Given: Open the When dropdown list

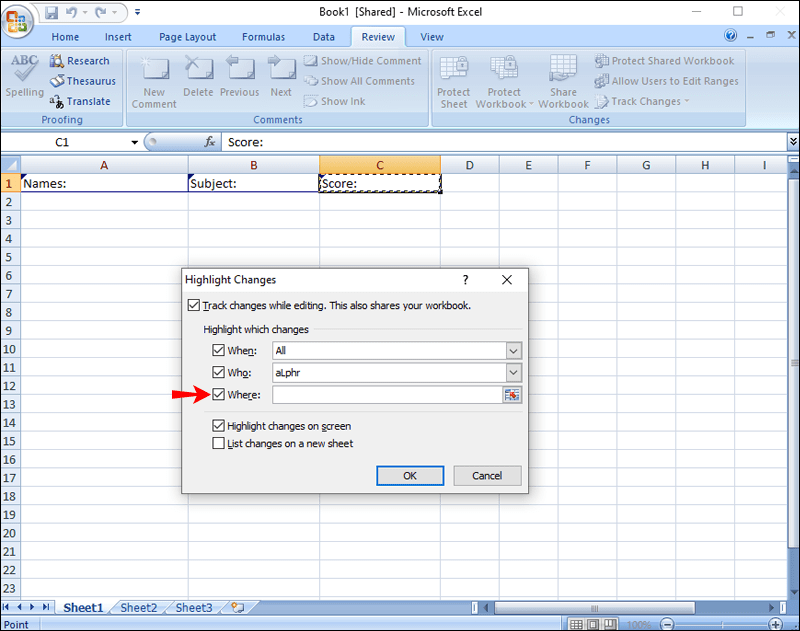Looking at the screenshot, I should tap(513, 350).
